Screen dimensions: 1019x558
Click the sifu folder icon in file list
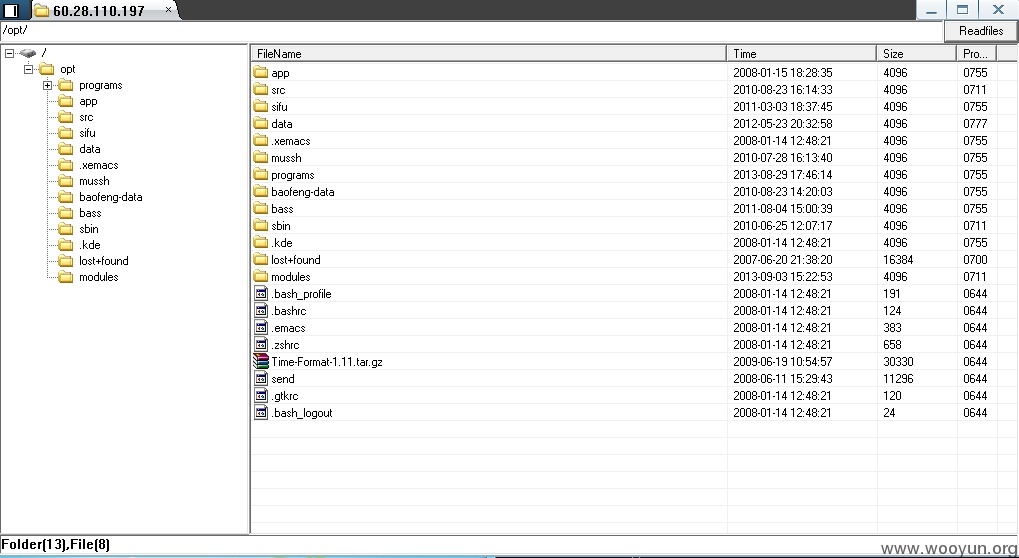point(261,107)
